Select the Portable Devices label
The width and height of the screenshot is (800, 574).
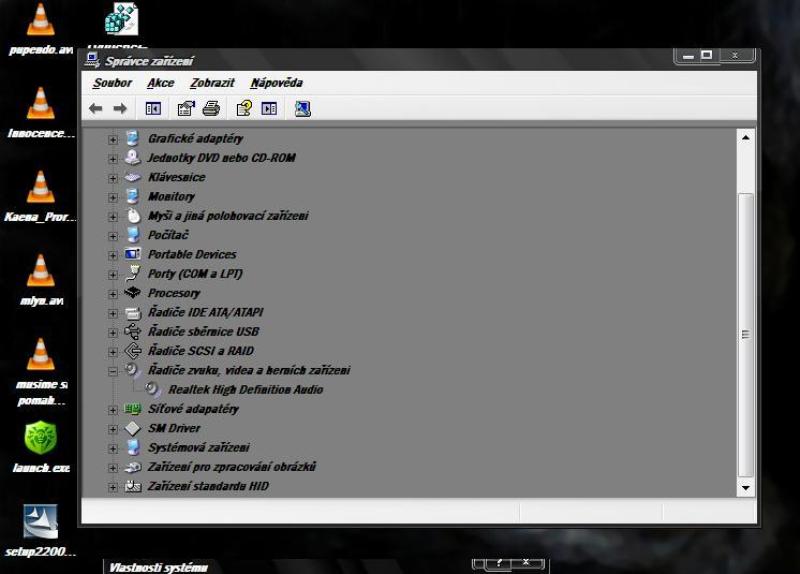tap(192, 254)
